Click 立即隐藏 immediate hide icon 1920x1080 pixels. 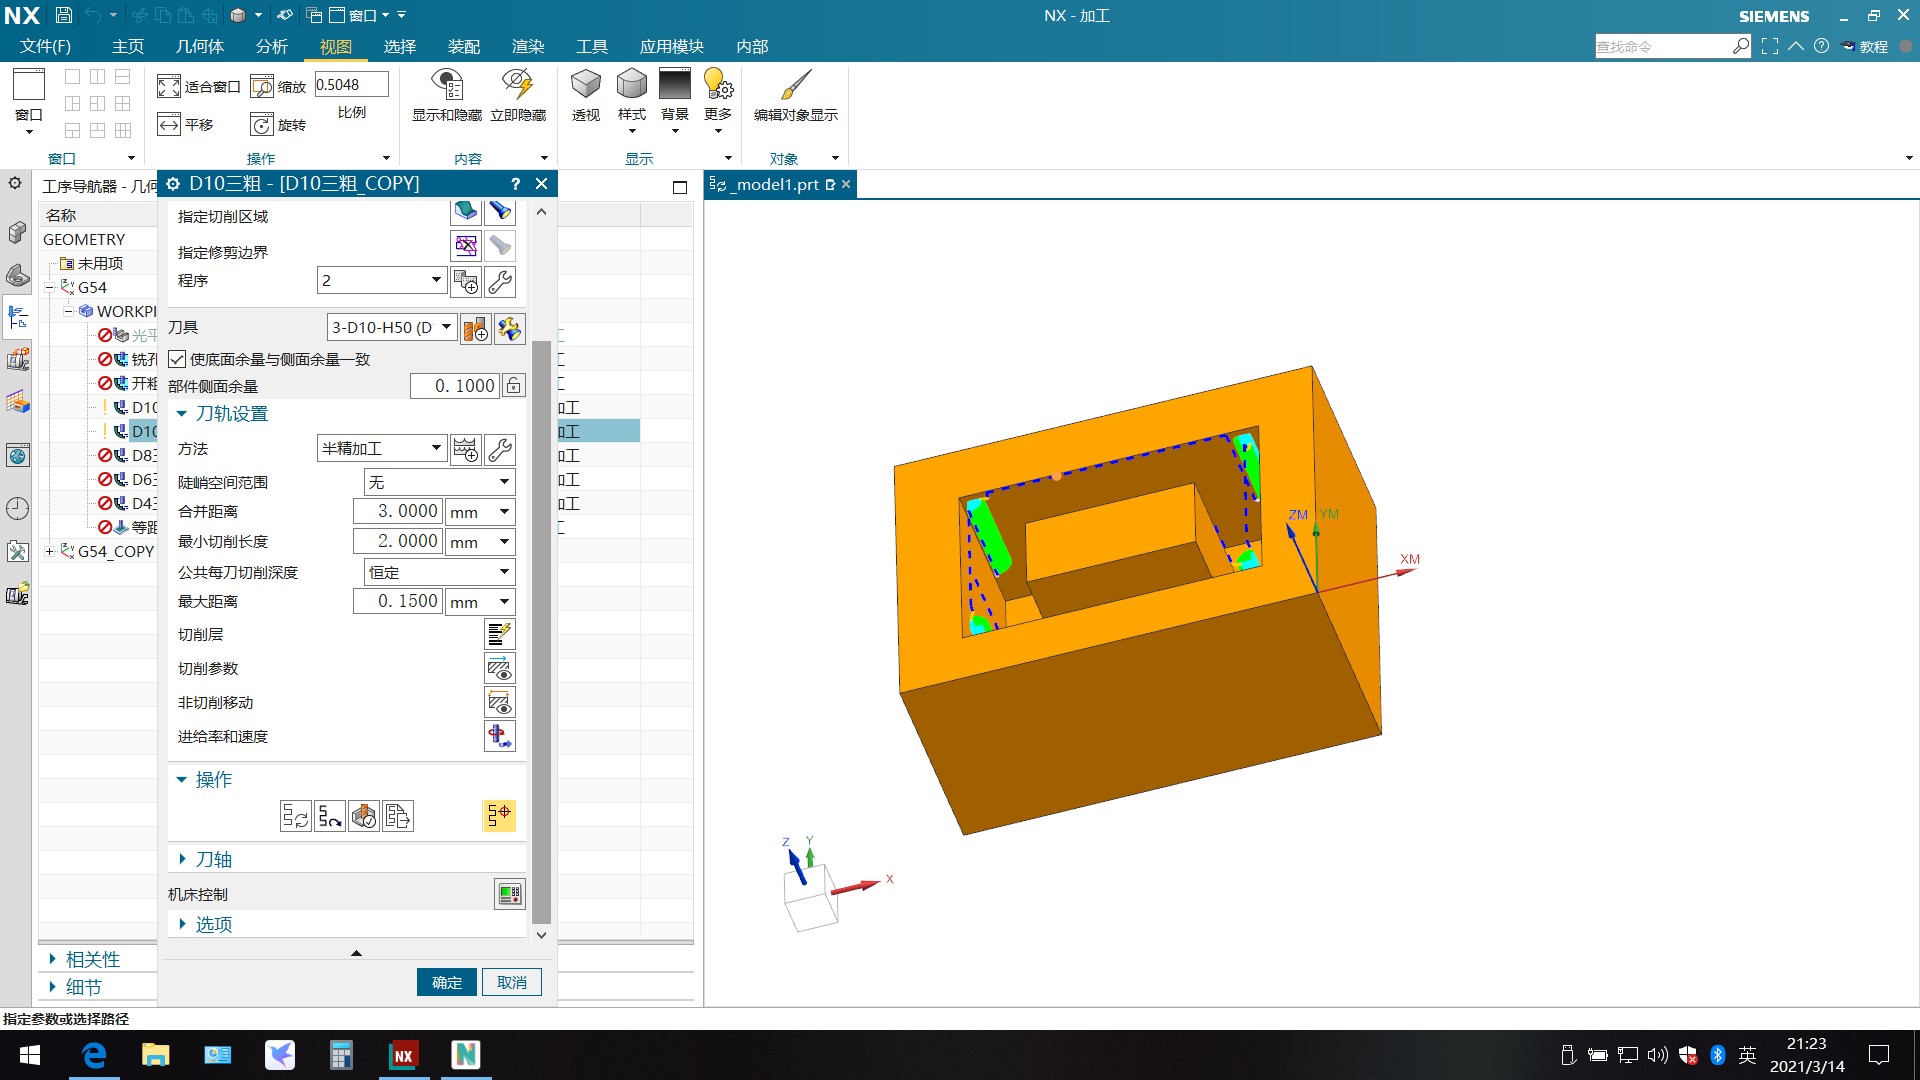coord(518,96)
